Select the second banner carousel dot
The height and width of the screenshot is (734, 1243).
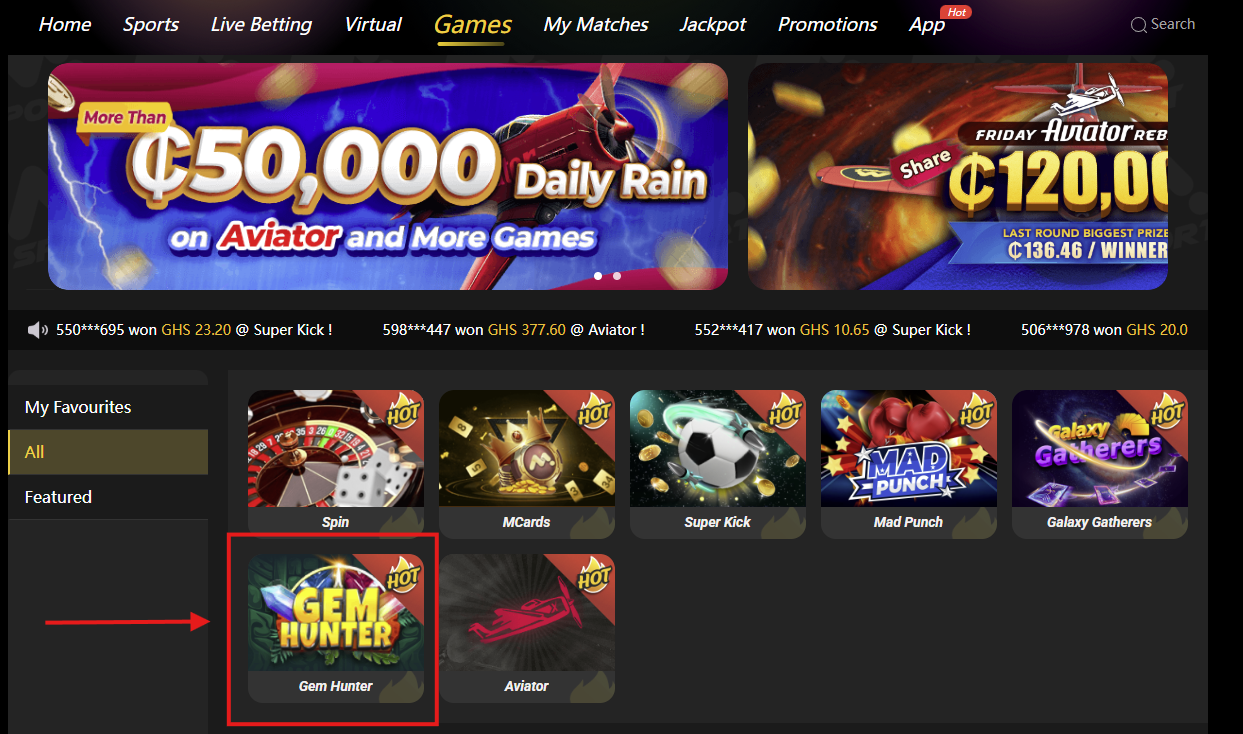point(617,275)
